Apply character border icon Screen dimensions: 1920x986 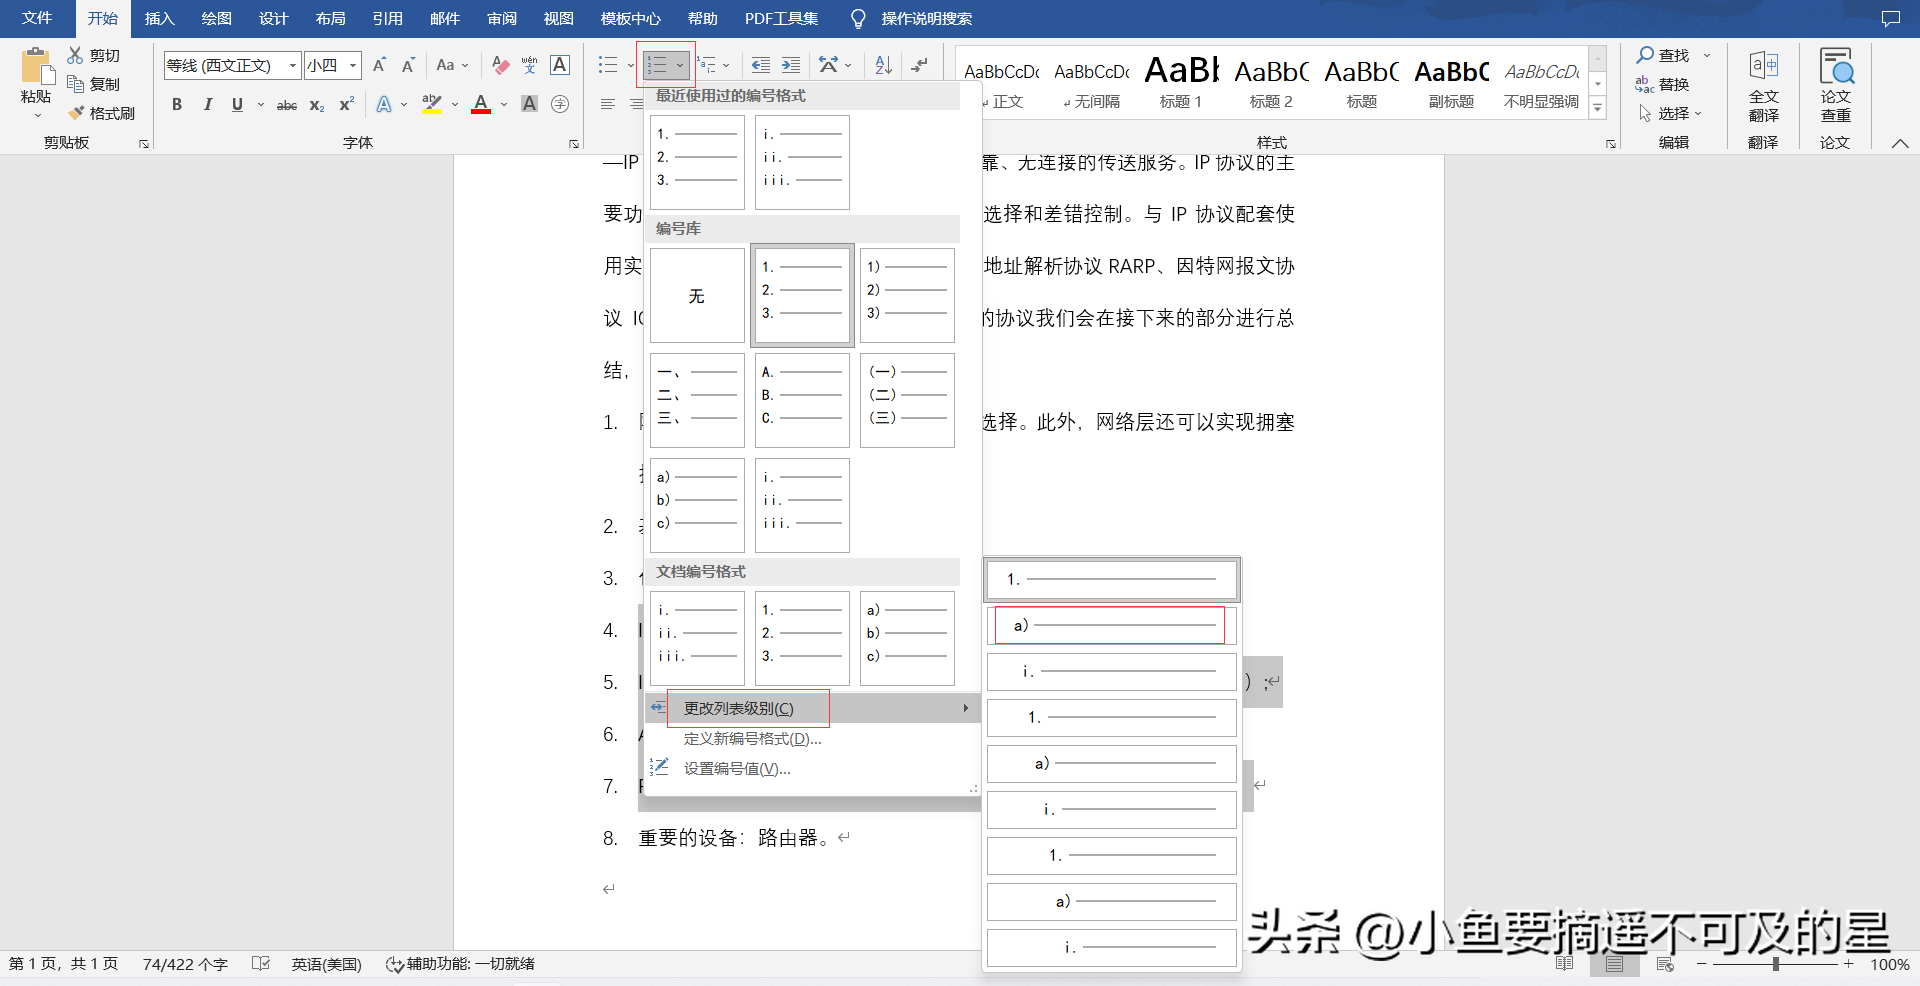(x=560, y=65)
